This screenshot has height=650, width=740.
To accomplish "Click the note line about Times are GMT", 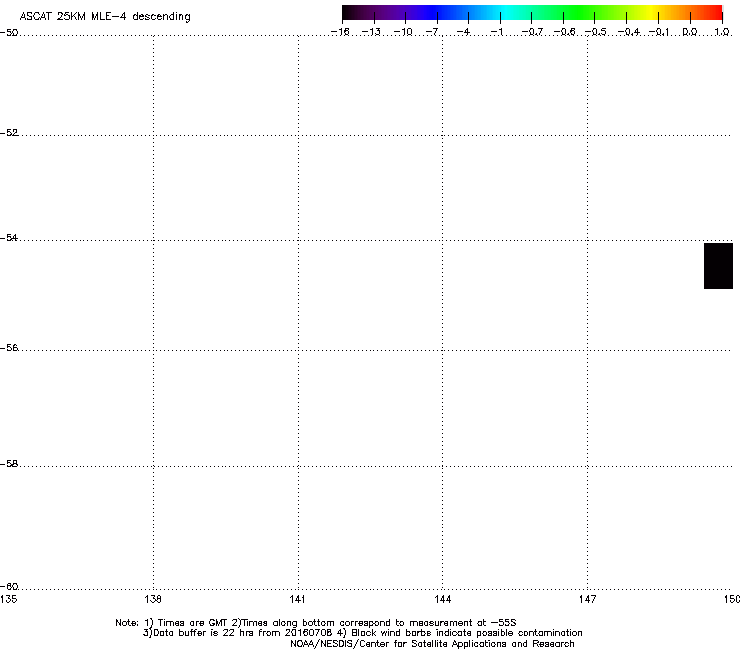I will [x=316, y=623].
